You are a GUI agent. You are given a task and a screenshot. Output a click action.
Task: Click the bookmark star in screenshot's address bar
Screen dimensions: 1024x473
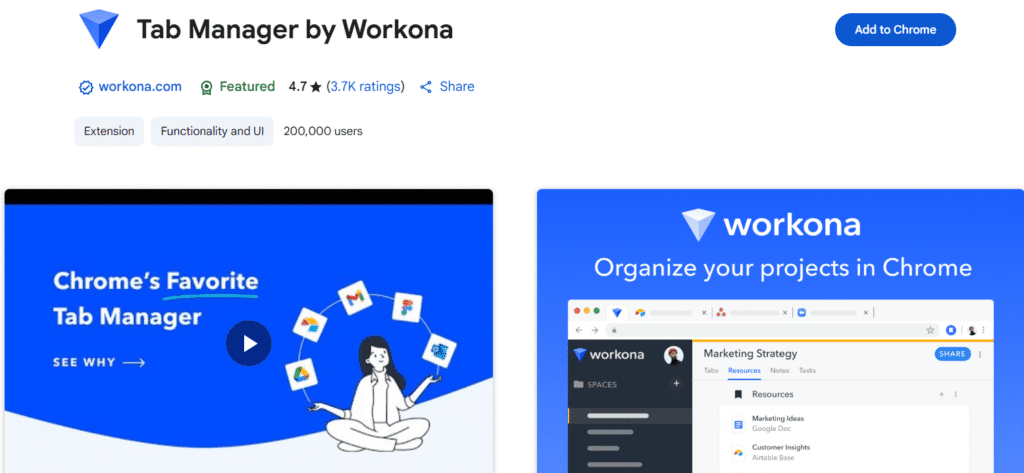click(x=930, y=331)
